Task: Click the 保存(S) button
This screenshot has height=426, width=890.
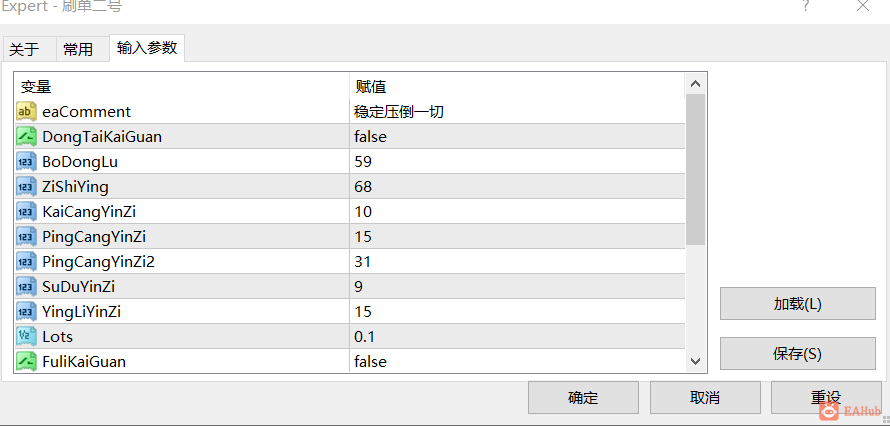Action: click(x=797, y=354)
